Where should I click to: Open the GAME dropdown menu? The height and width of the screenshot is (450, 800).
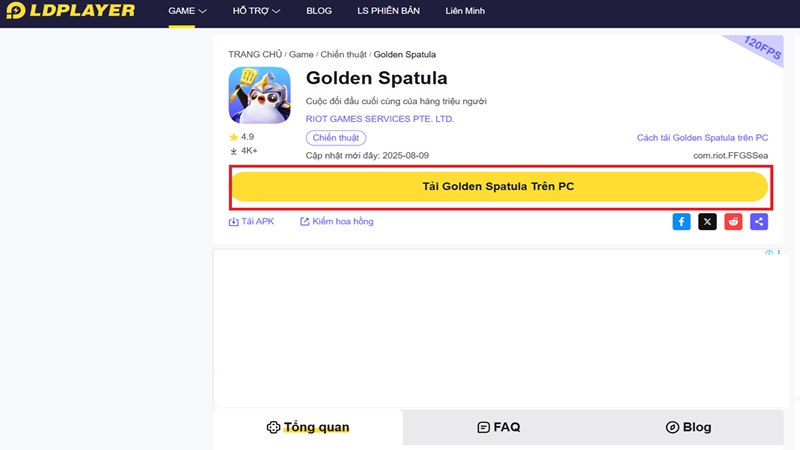187,11
